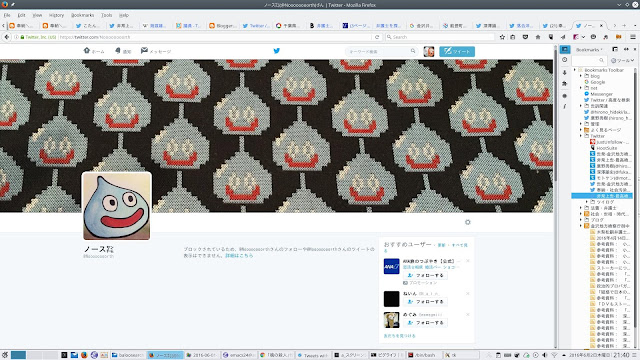Screen dimensions: 640x360
Task: Click the volume icon in the system tray
Action: pyautogui.click(x=545, y=355)
